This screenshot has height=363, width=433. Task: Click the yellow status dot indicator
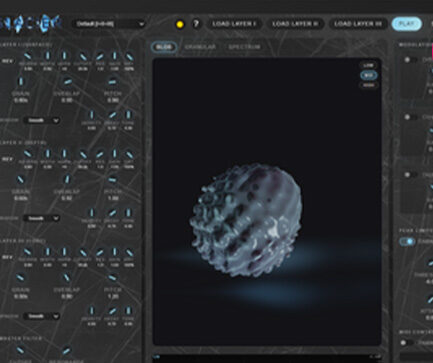(180, 24)
